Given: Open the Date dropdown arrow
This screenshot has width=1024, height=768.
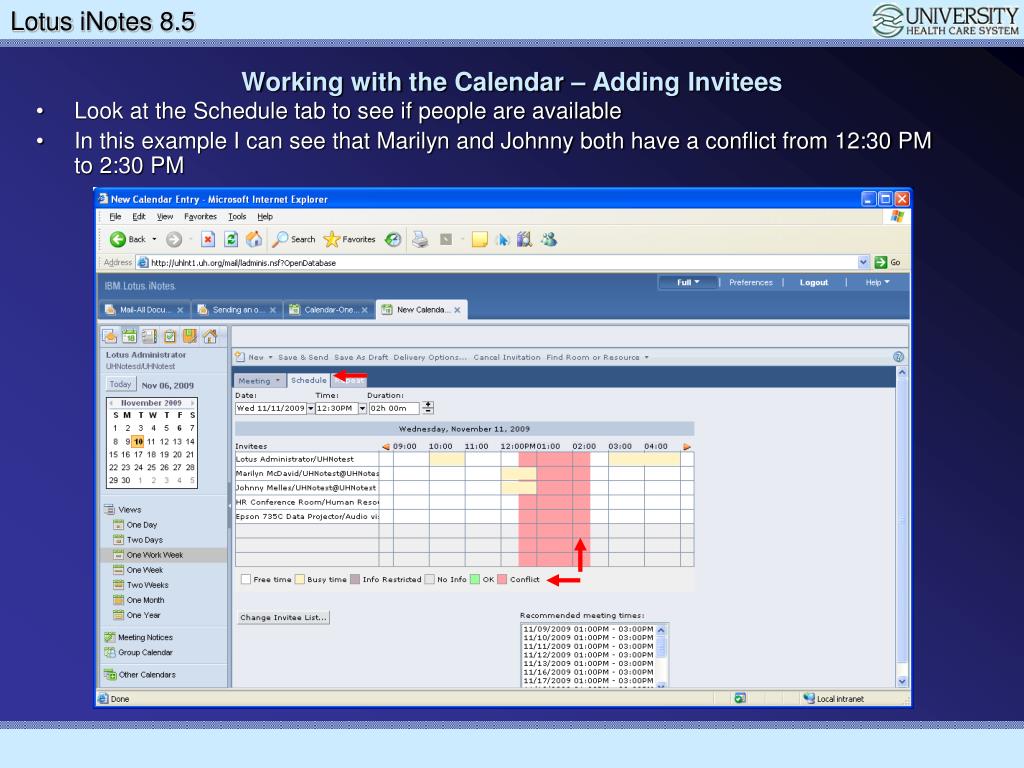Looking at the screenshot, I should [x=310, y=408].
